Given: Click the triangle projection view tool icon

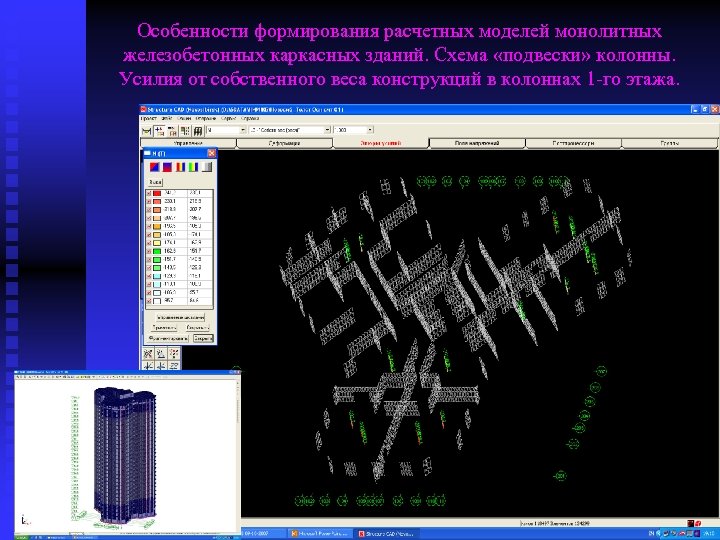Looking at the screenshot, I should tap(161, 354).
